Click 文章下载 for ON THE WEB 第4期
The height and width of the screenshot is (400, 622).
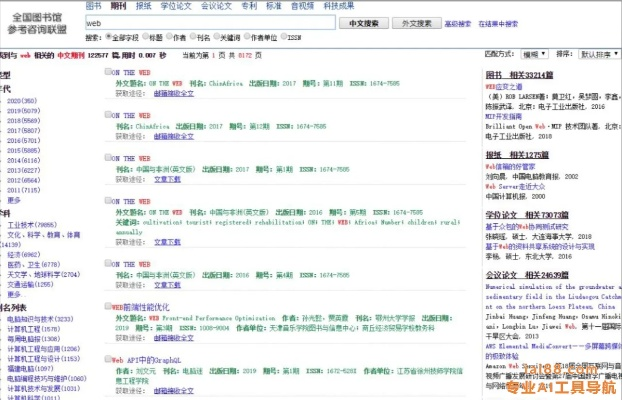[167, 285]
